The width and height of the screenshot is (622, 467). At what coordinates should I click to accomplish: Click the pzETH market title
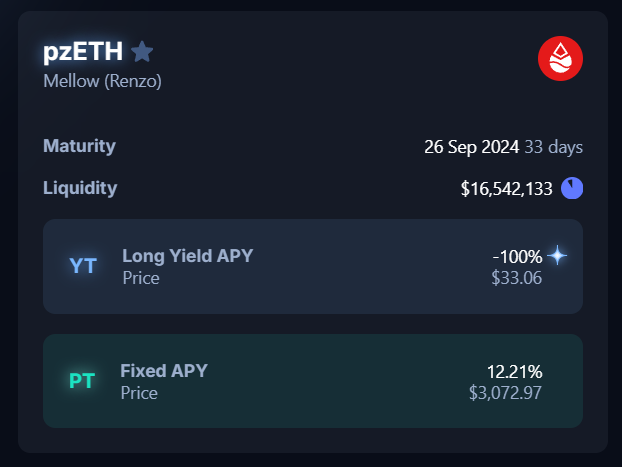[83, 52]
